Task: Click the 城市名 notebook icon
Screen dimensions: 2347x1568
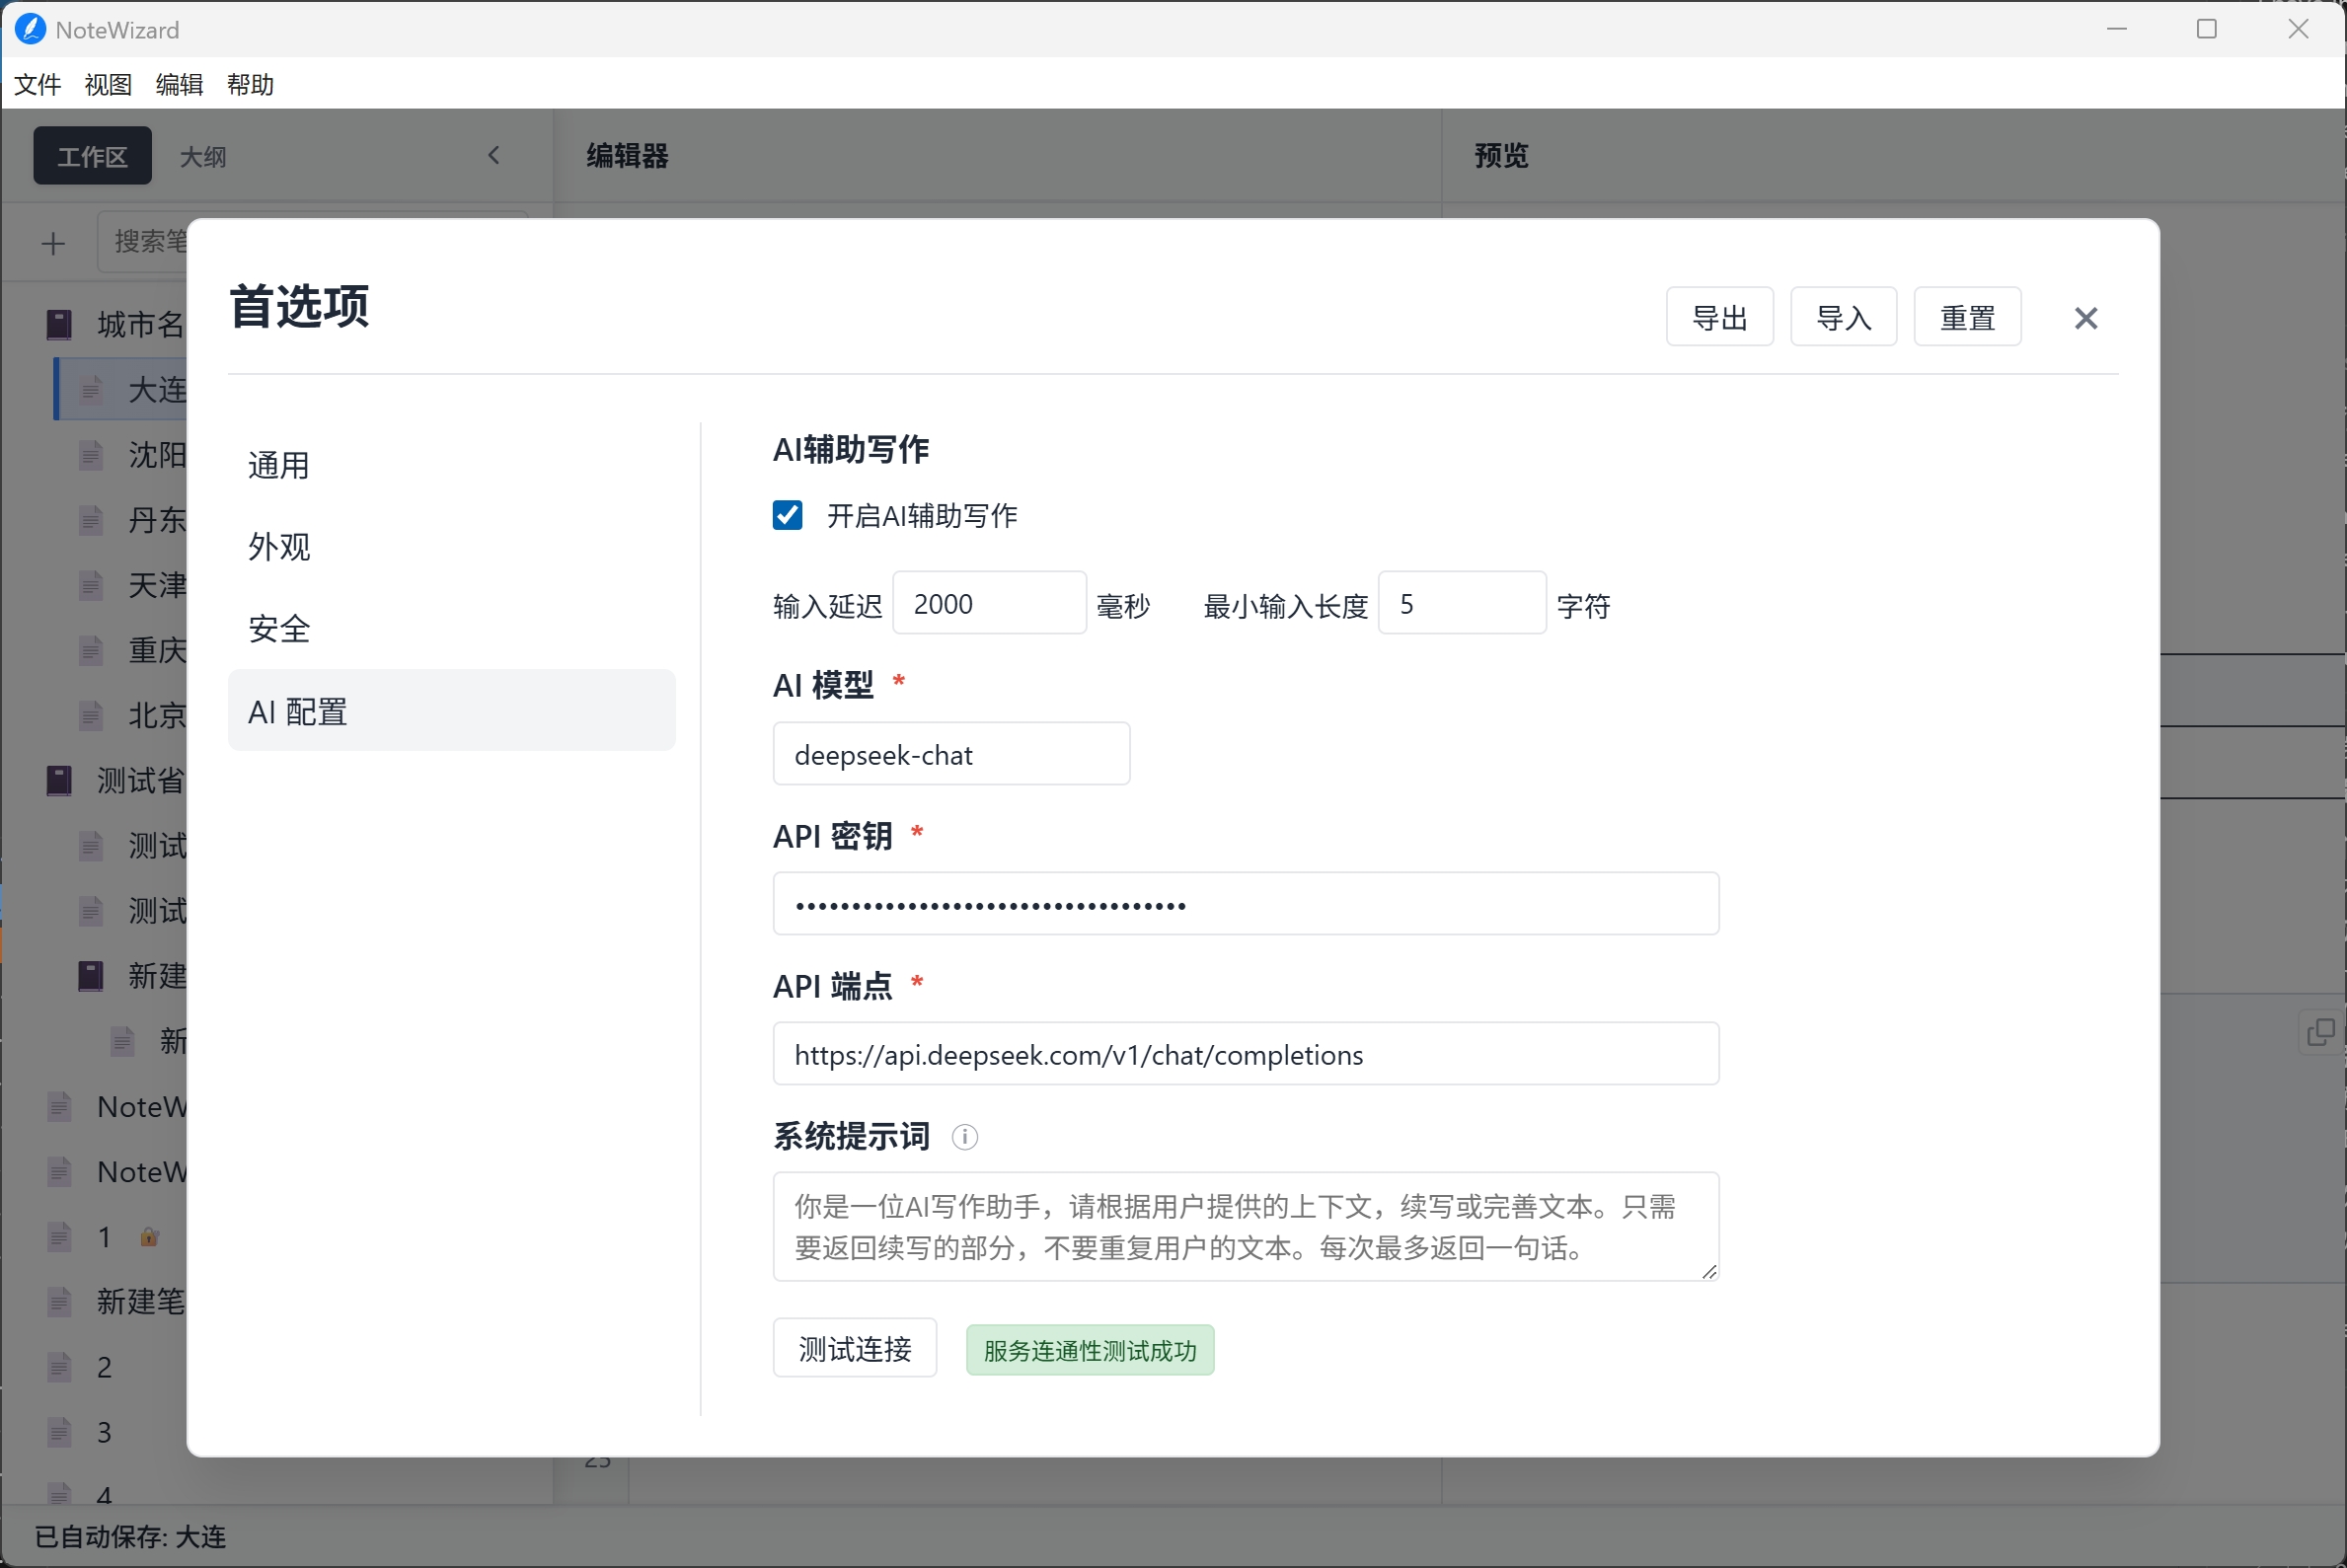Action: pyautogui.click(x=59, y=324)
